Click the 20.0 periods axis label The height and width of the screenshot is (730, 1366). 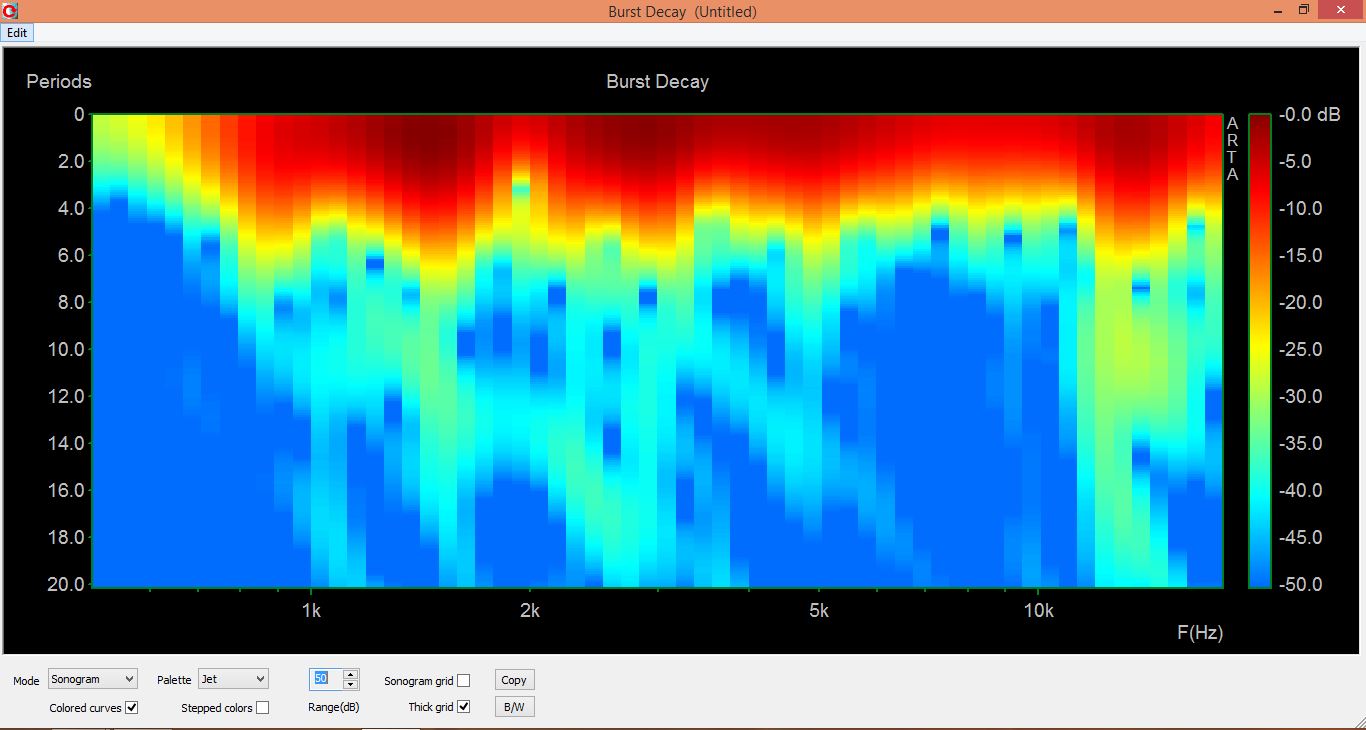coord(66,585)
